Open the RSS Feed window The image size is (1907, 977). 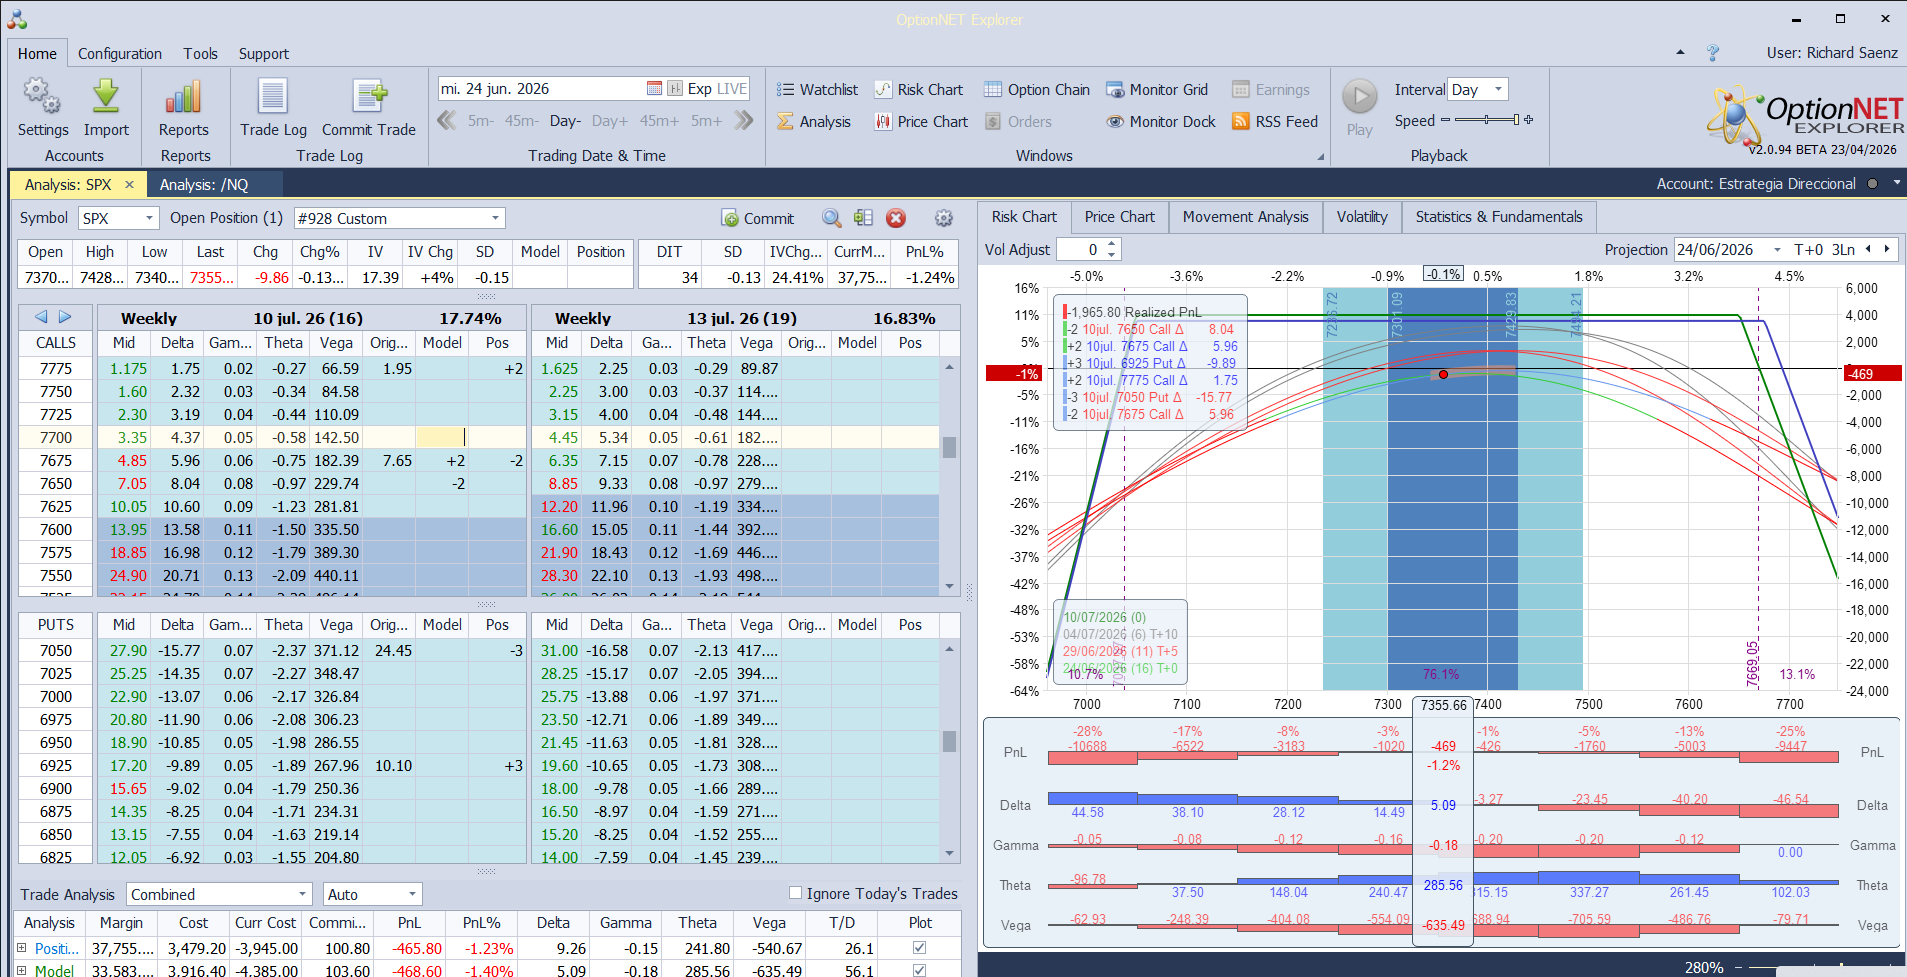pos(1275,122)
